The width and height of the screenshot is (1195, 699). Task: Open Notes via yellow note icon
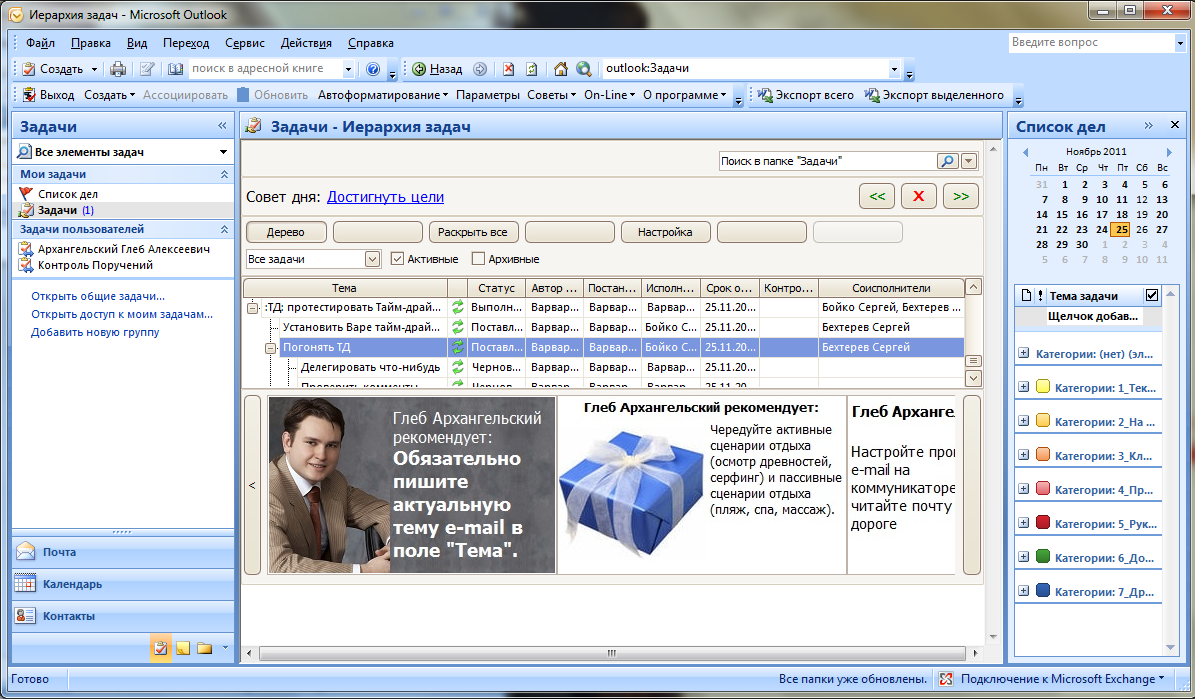click(x=183, y=648)
